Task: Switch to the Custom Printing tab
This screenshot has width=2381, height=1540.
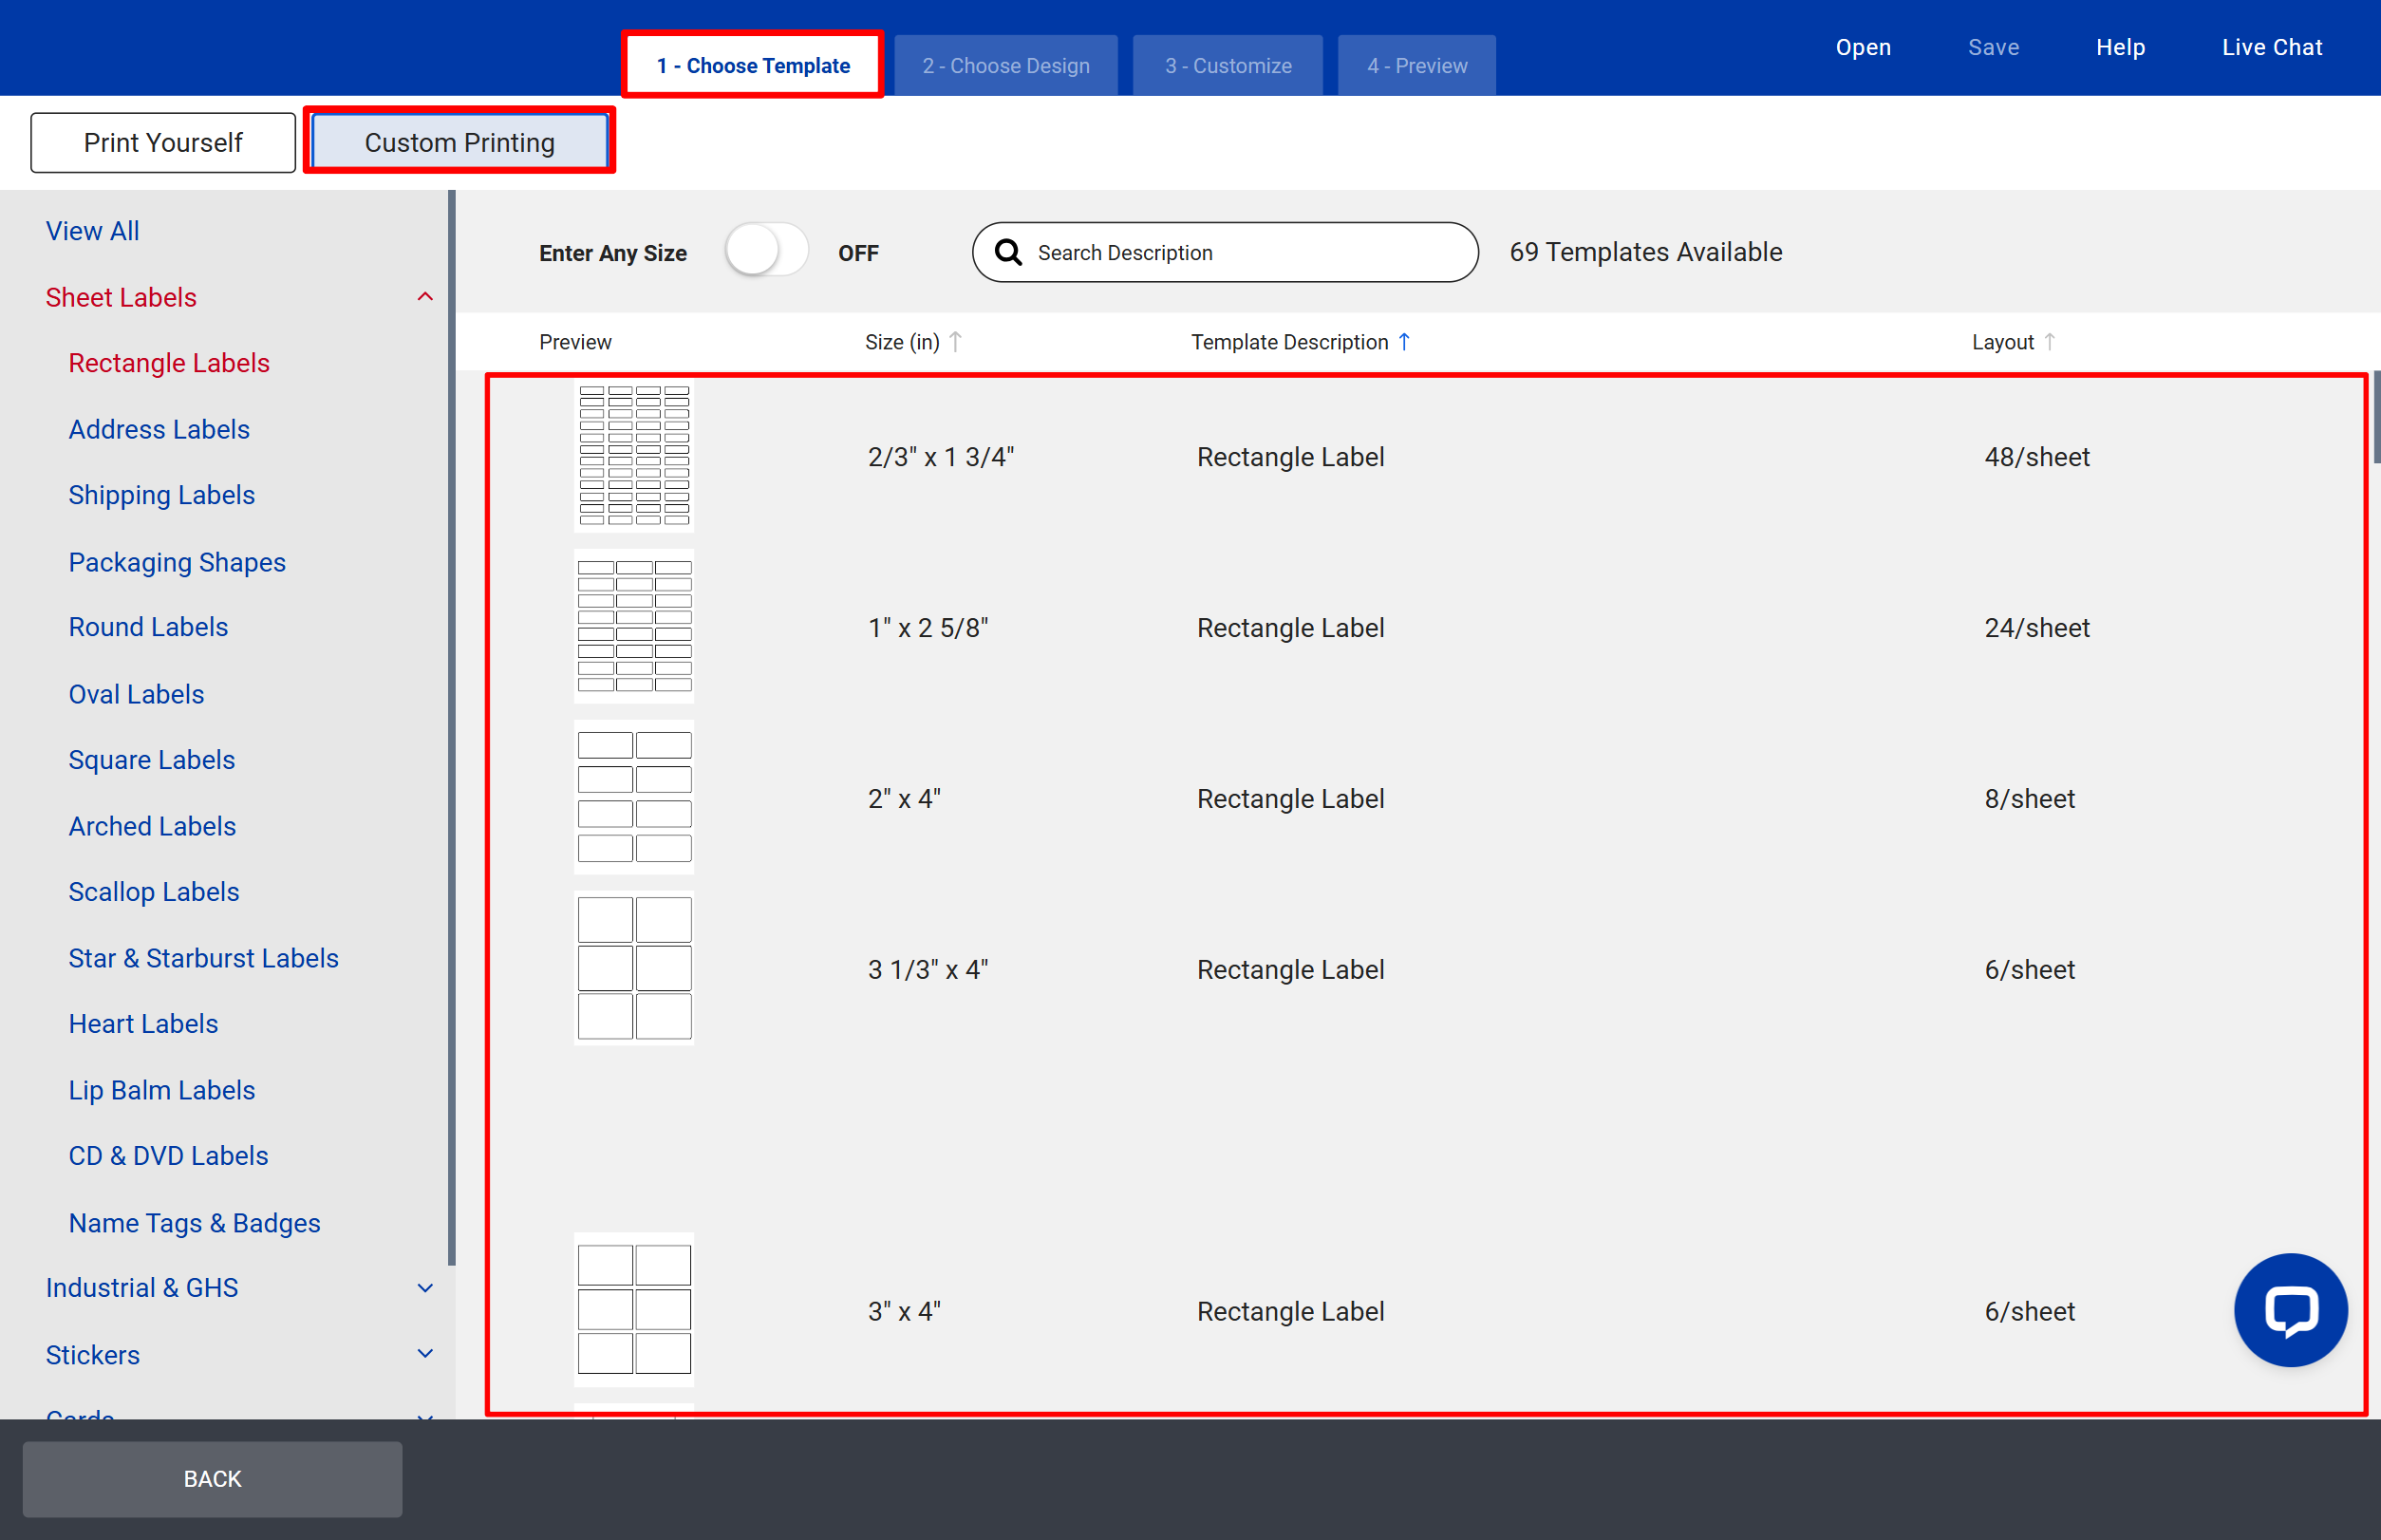Action: coord(460,142)
